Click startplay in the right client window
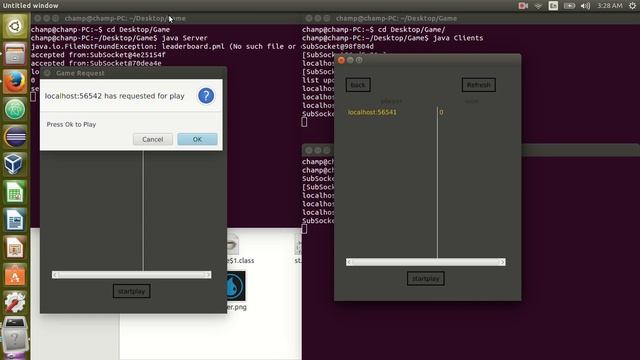 pyautogui.click(x=426, y=279)
